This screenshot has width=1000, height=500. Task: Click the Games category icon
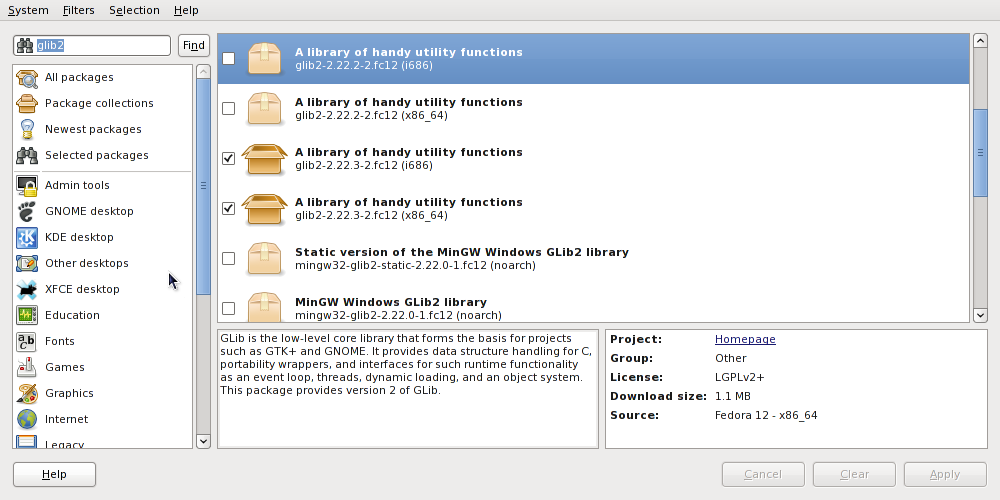[x=27, y=368]
